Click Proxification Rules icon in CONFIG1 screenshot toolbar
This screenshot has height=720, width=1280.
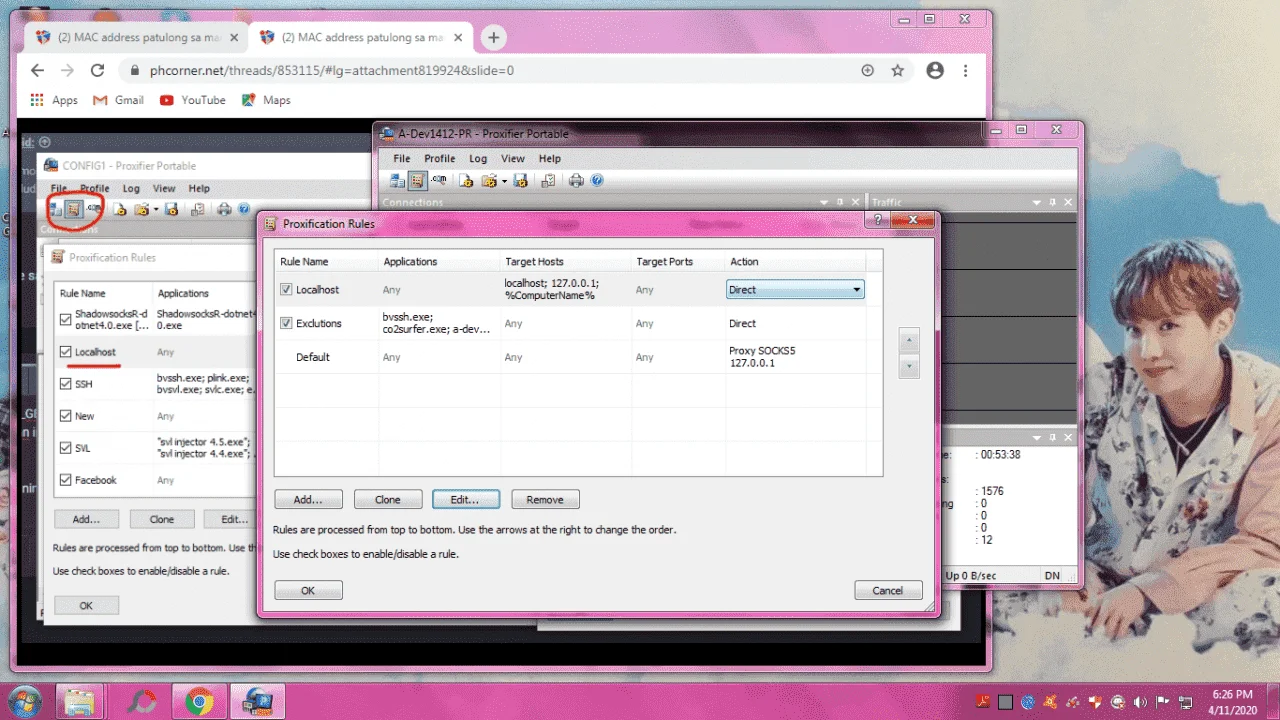click(74, 209)
